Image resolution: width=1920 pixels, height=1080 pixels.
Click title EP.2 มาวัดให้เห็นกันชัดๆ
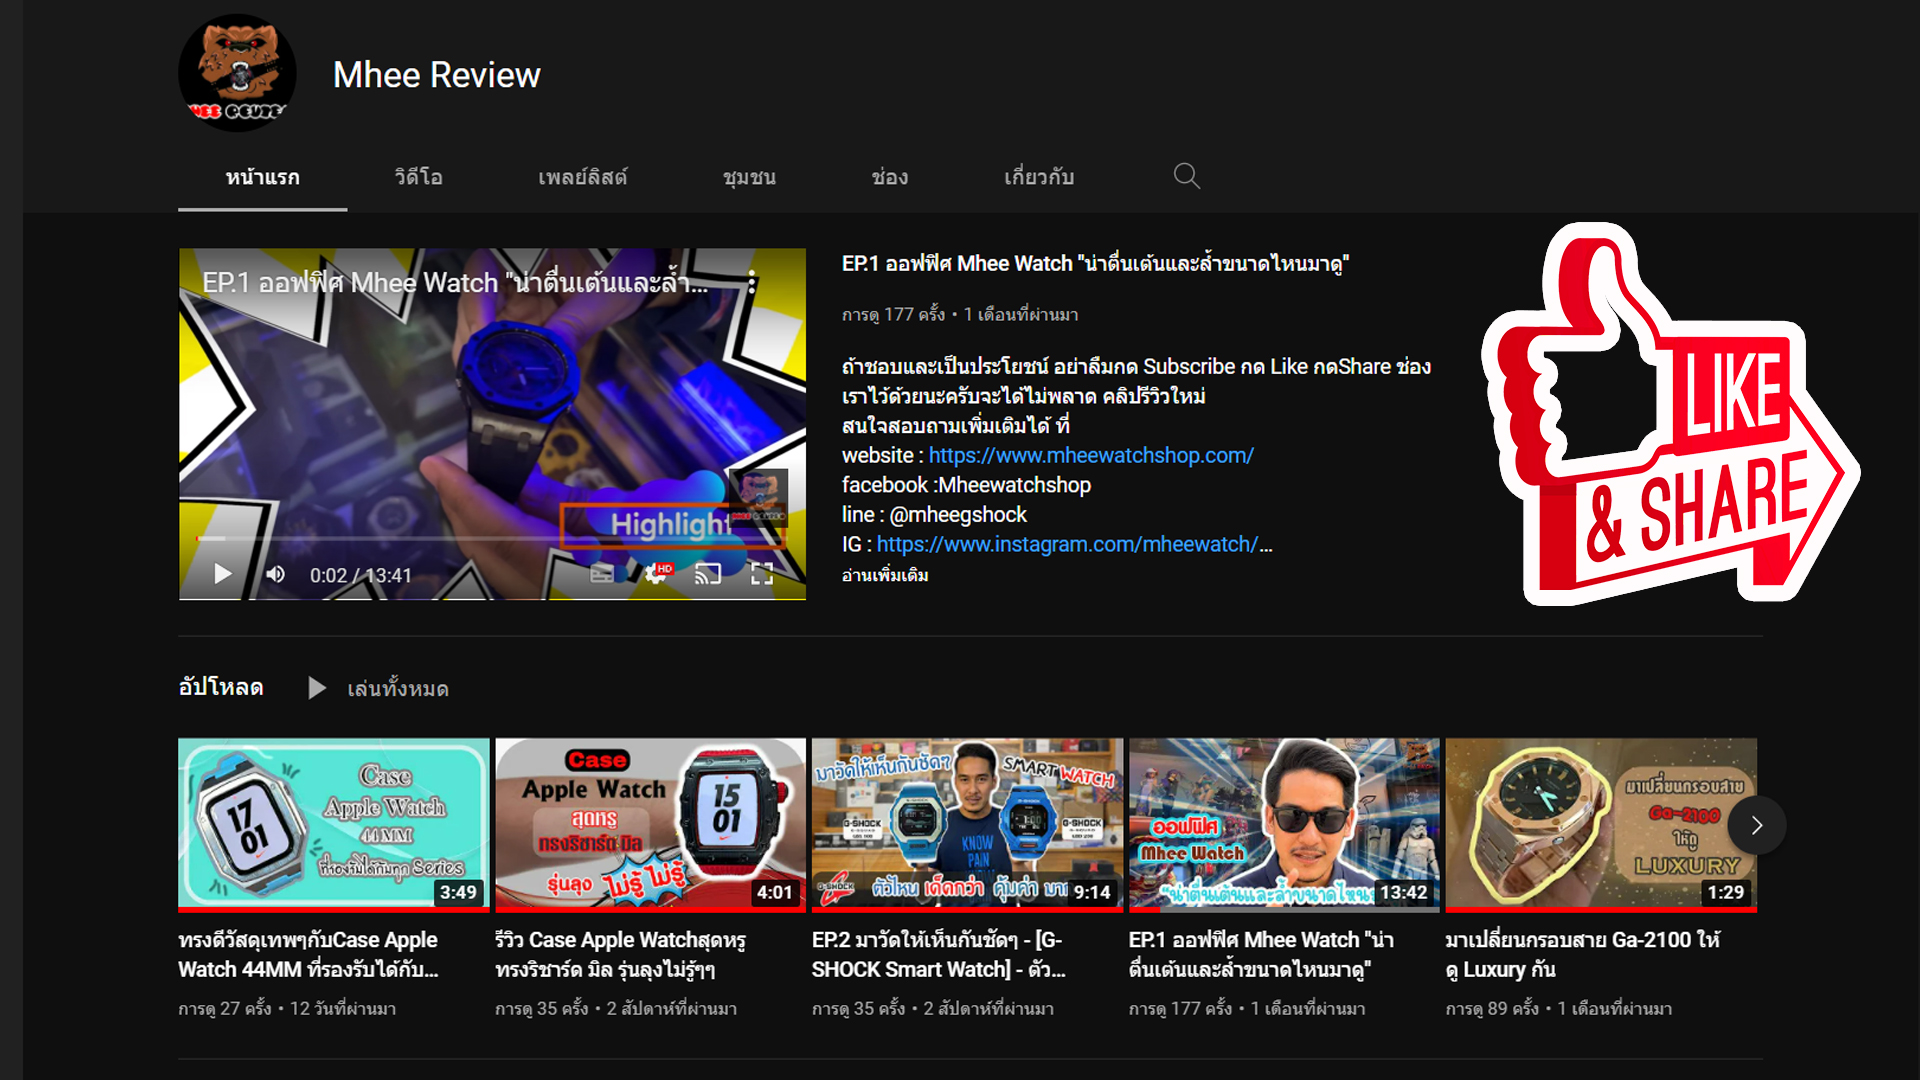pyautogui.click(x=938, y=954)
